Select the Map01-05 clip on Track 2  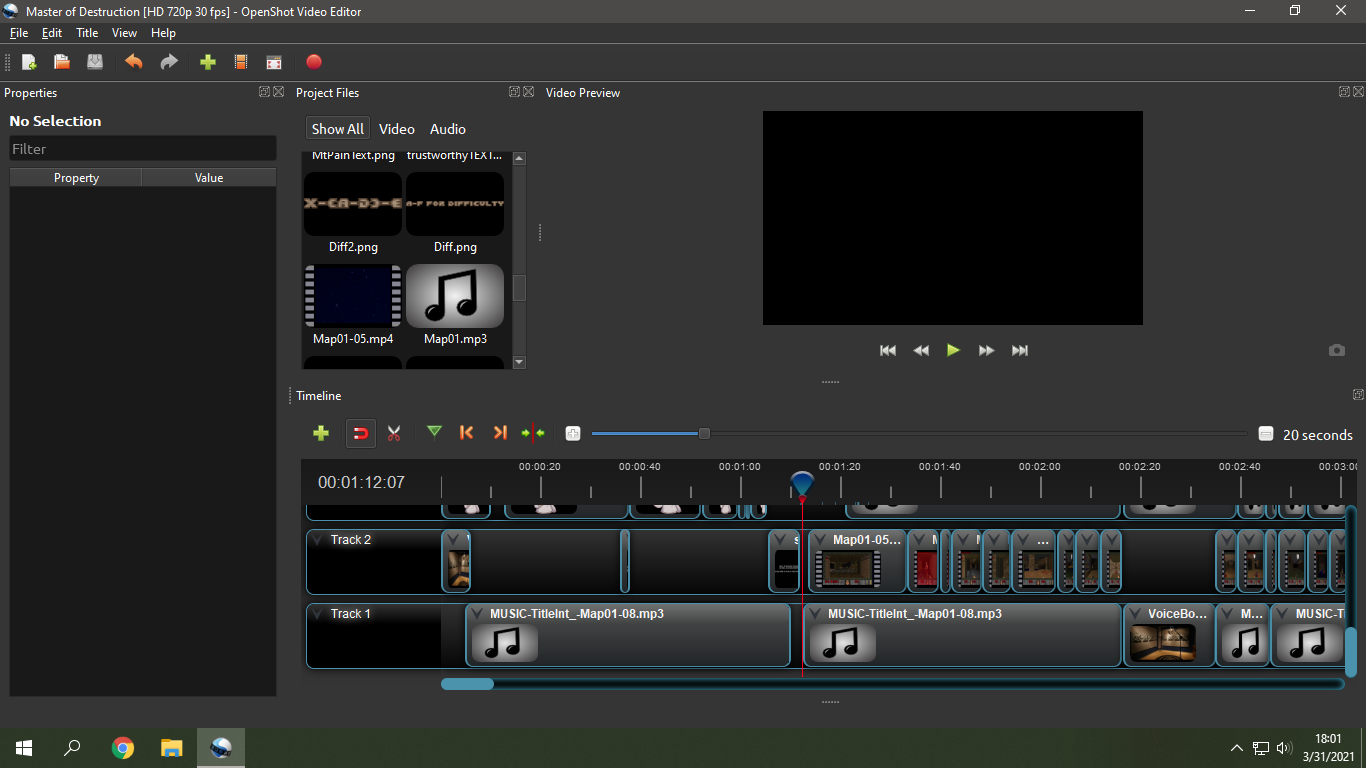point(858,561)
